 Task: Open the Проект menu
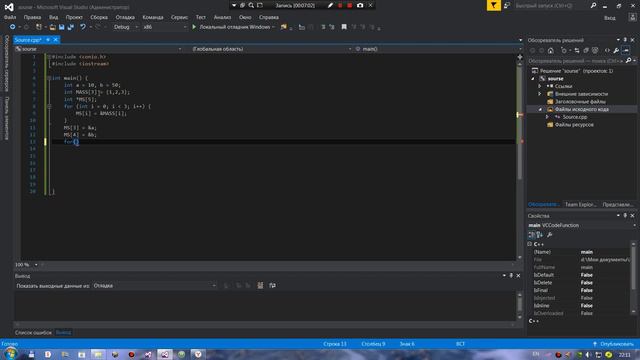pos(74,17)
